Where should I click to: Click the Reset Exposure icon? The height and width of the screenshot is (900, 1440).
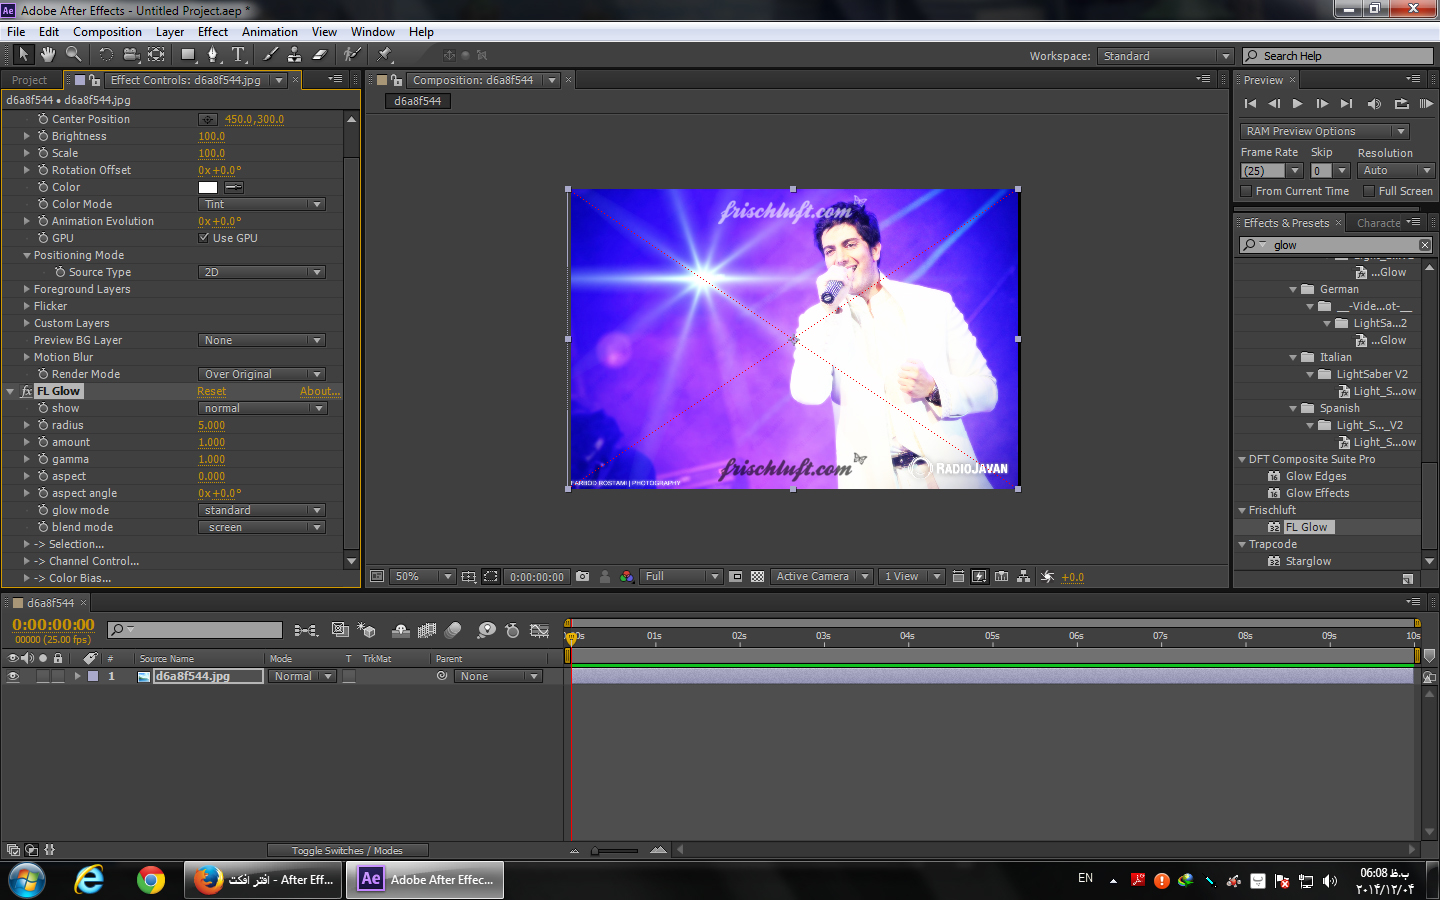[1047, 577]
